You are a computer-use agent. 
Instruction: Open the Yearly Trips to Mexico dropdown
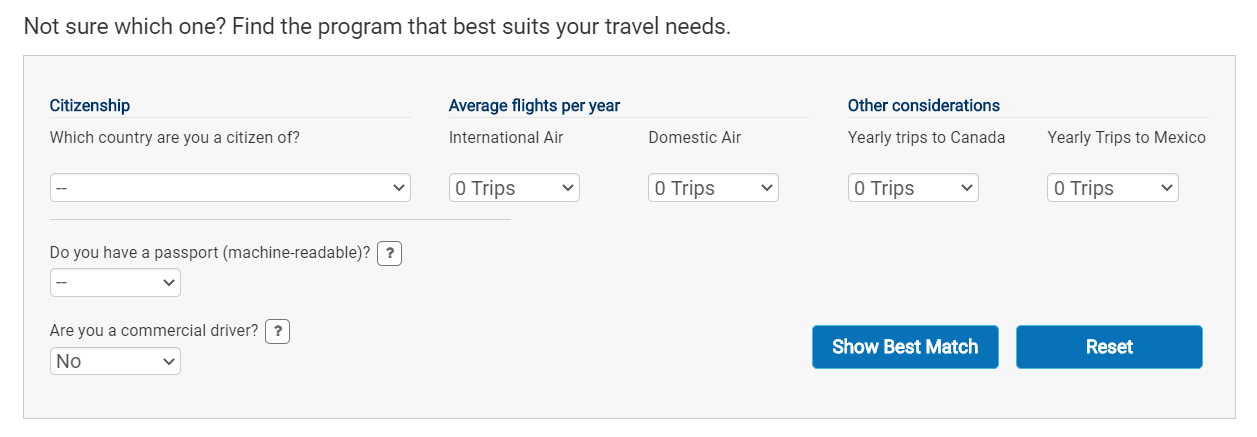coord(1113,188)
